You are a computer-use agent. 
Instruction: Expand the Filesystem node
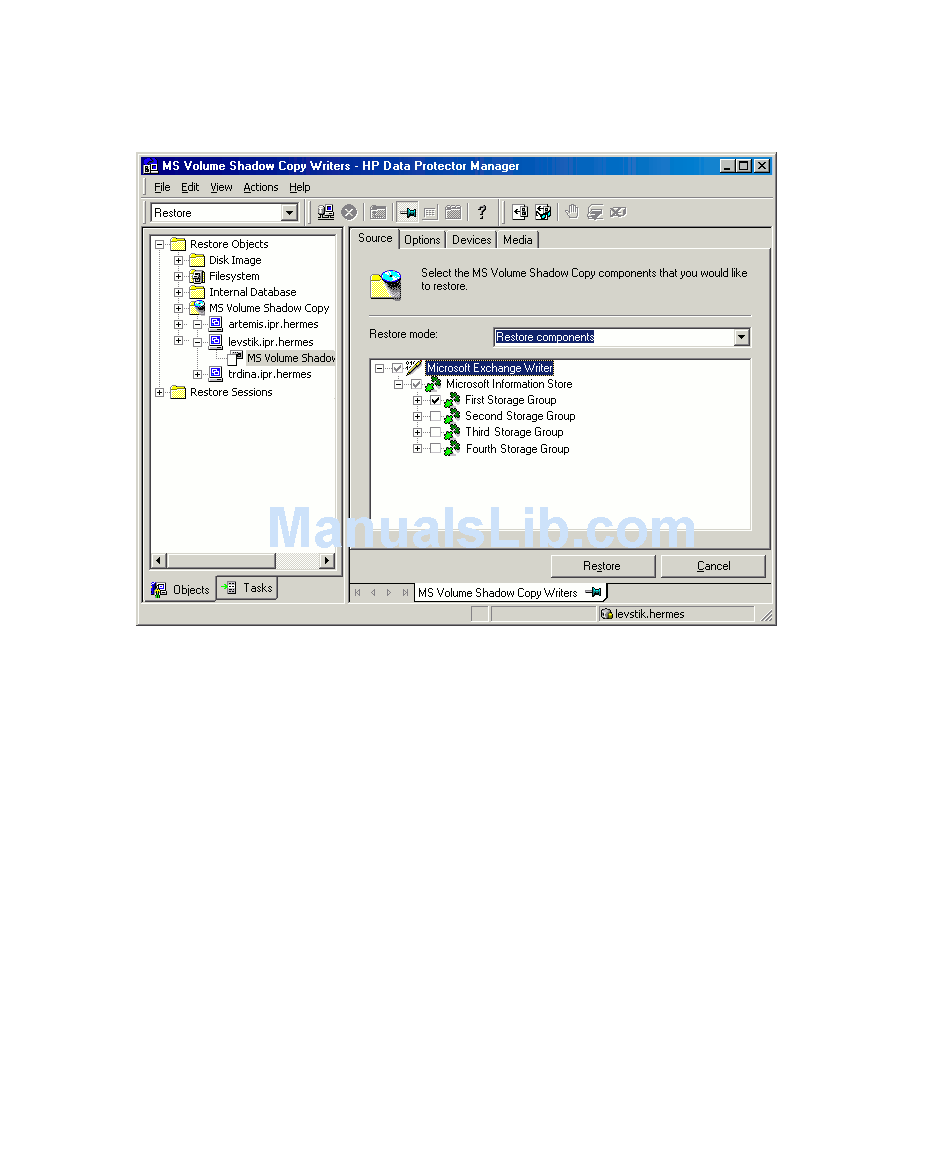click(x=178, y=276)
